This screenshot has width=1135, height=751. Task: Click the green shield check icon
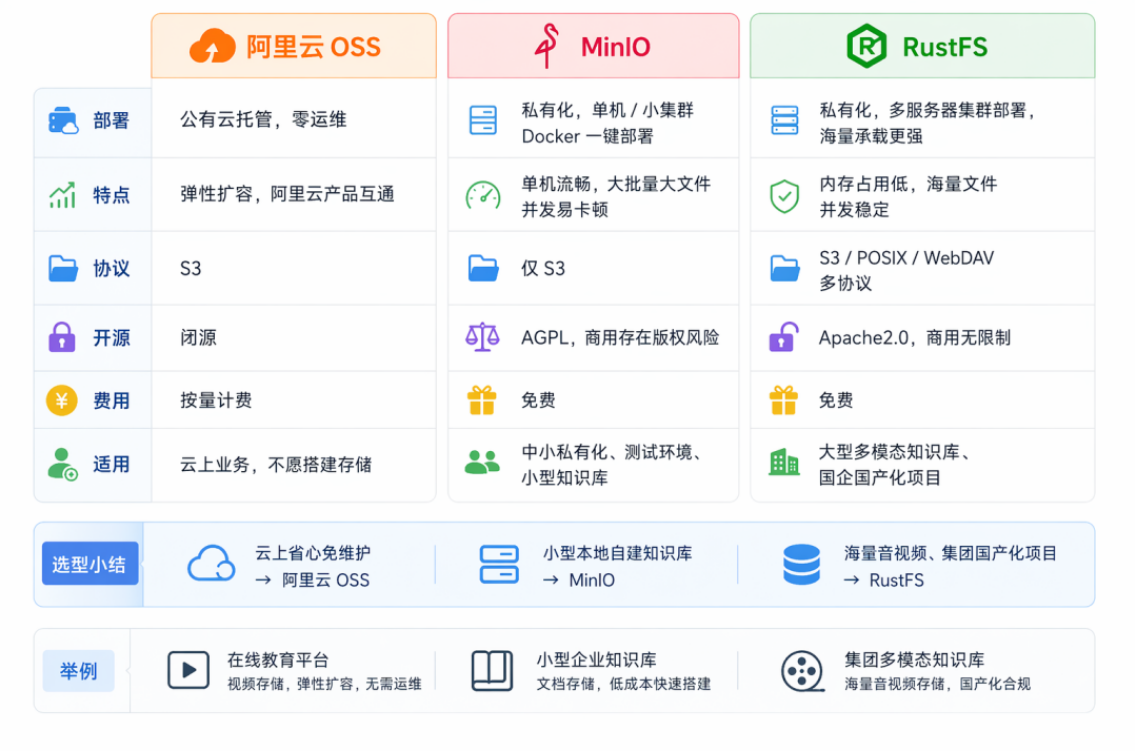[x=784, y=196]
